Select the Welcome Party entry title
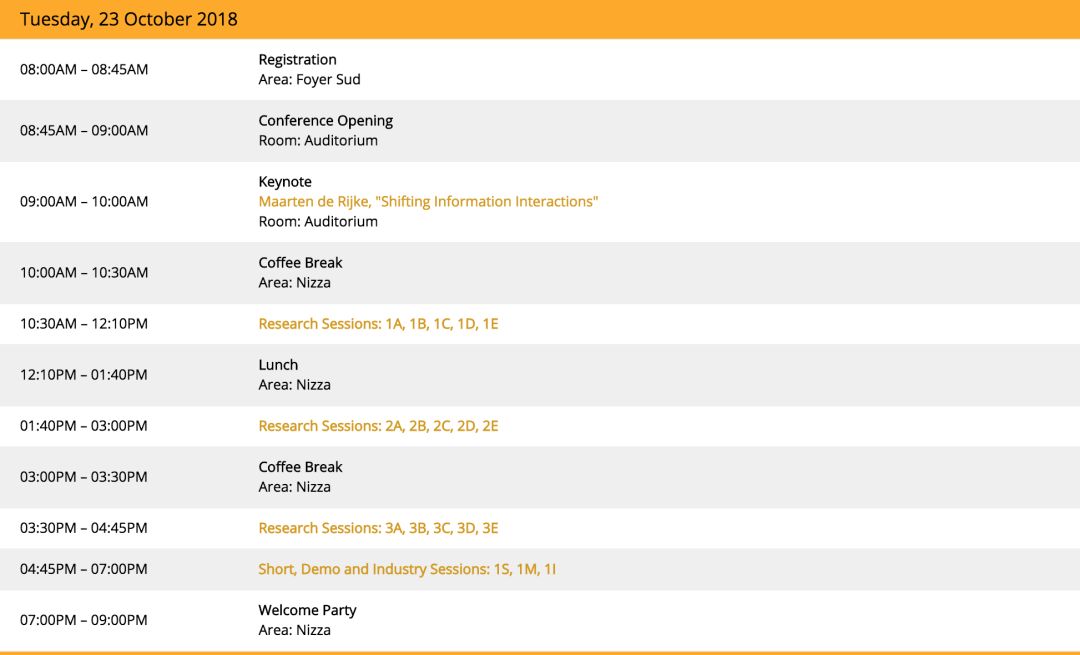 [307, 610]
